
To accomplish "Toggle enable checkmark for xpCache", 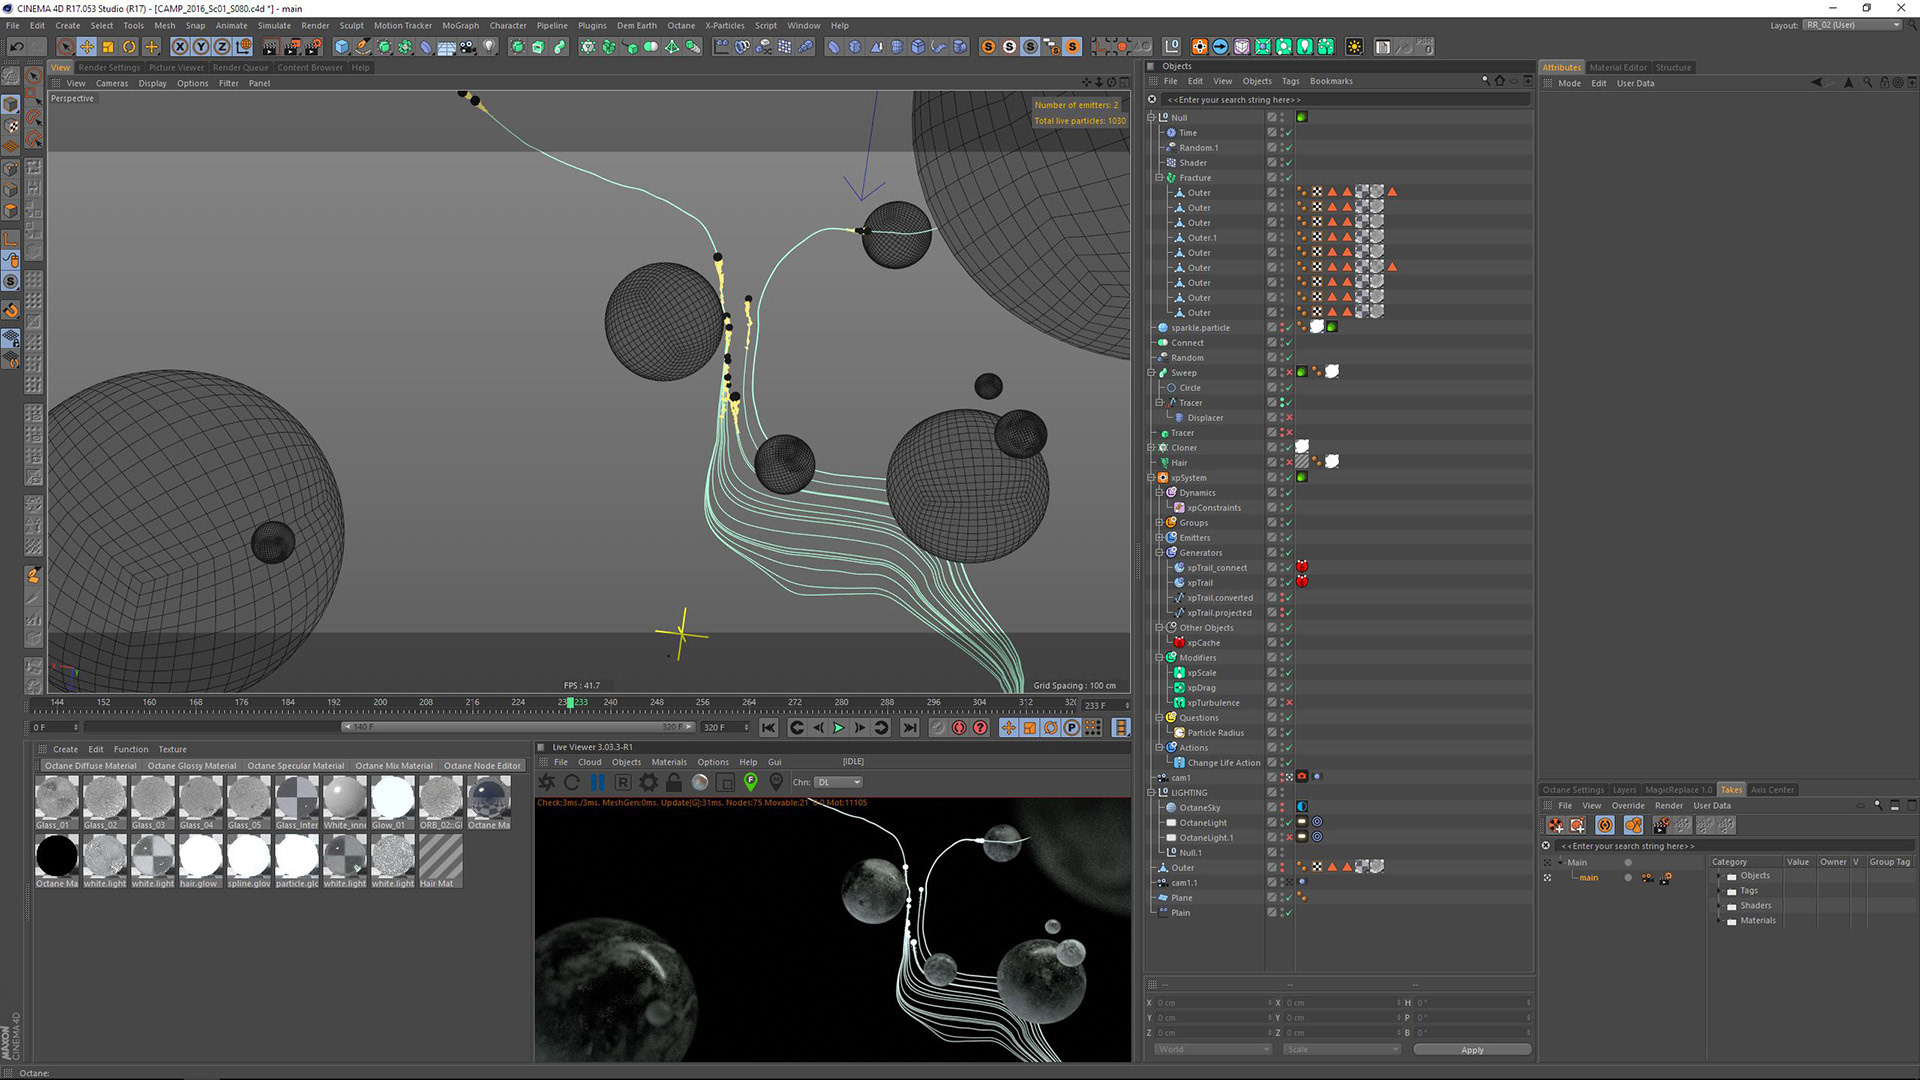I will tap(1289, 642).
